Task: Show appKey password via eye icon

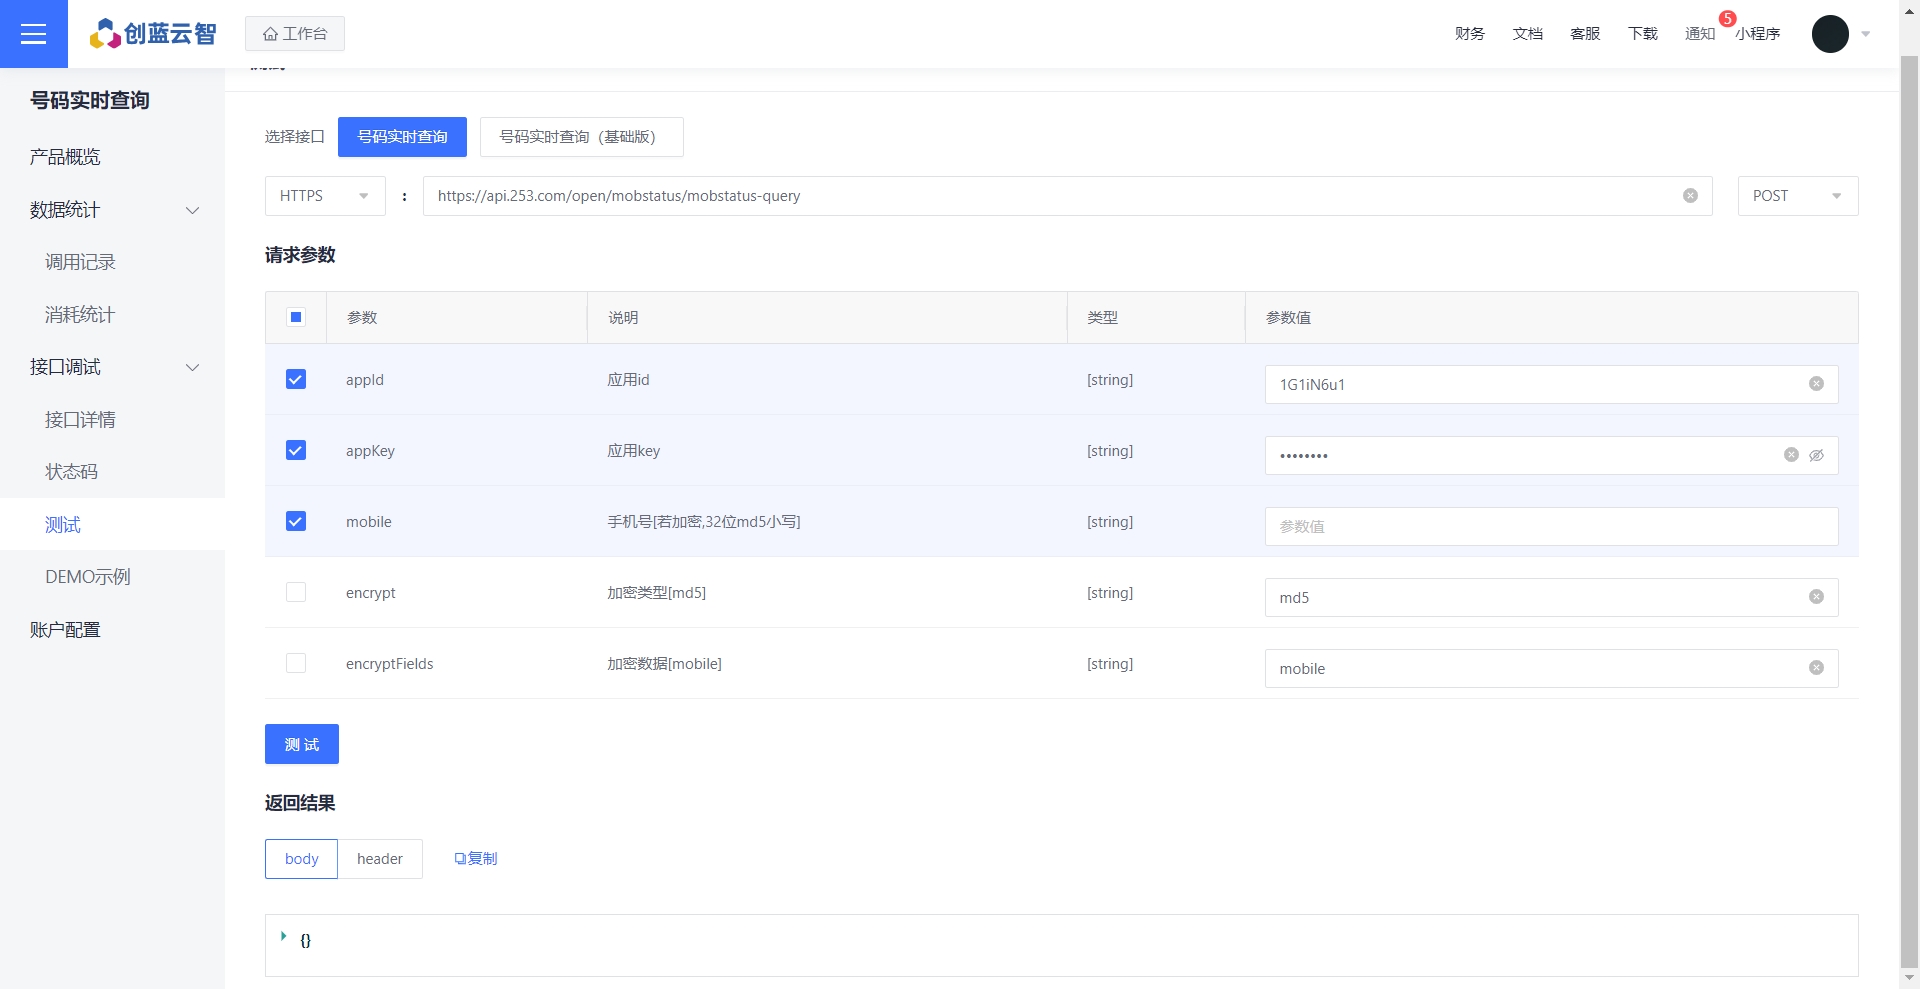Action: pos(1817,455)
